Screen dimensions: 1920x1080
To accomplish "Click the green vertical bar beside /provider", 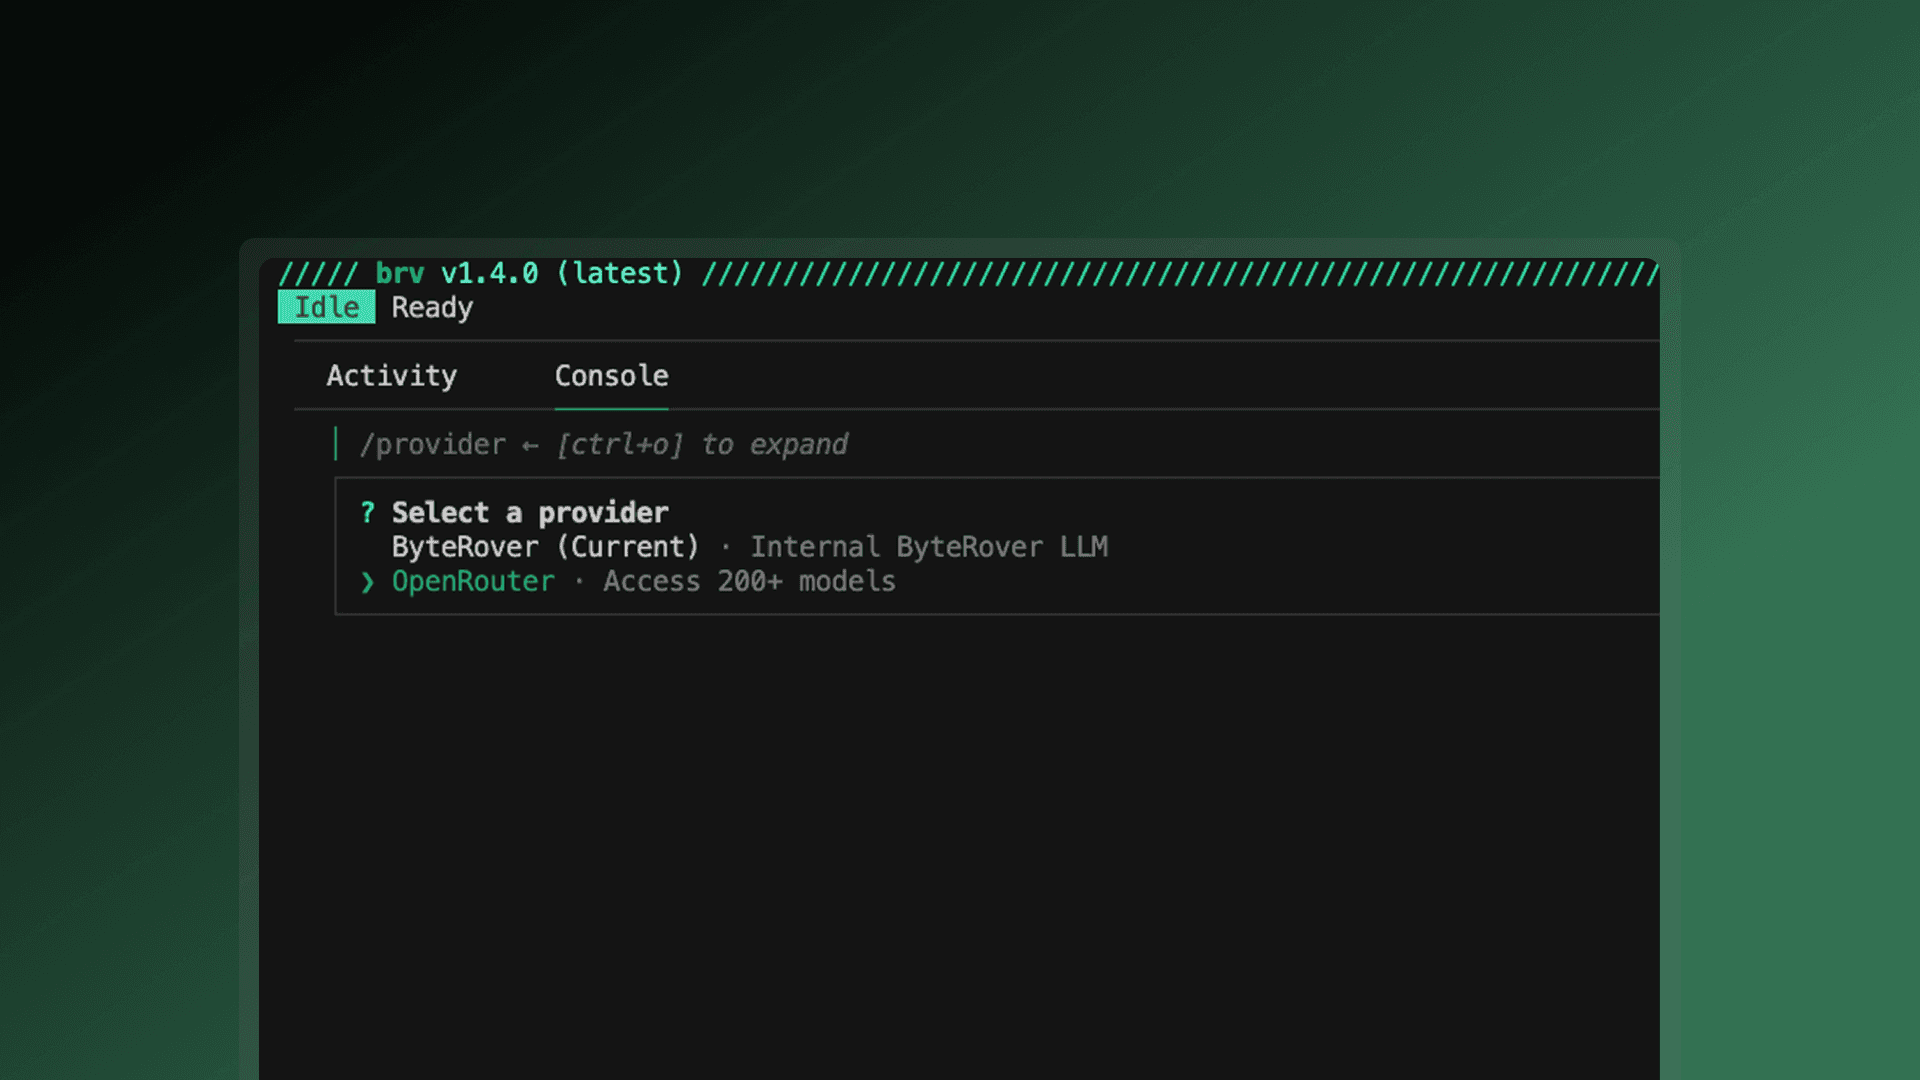I will click(x=336, y=444).
